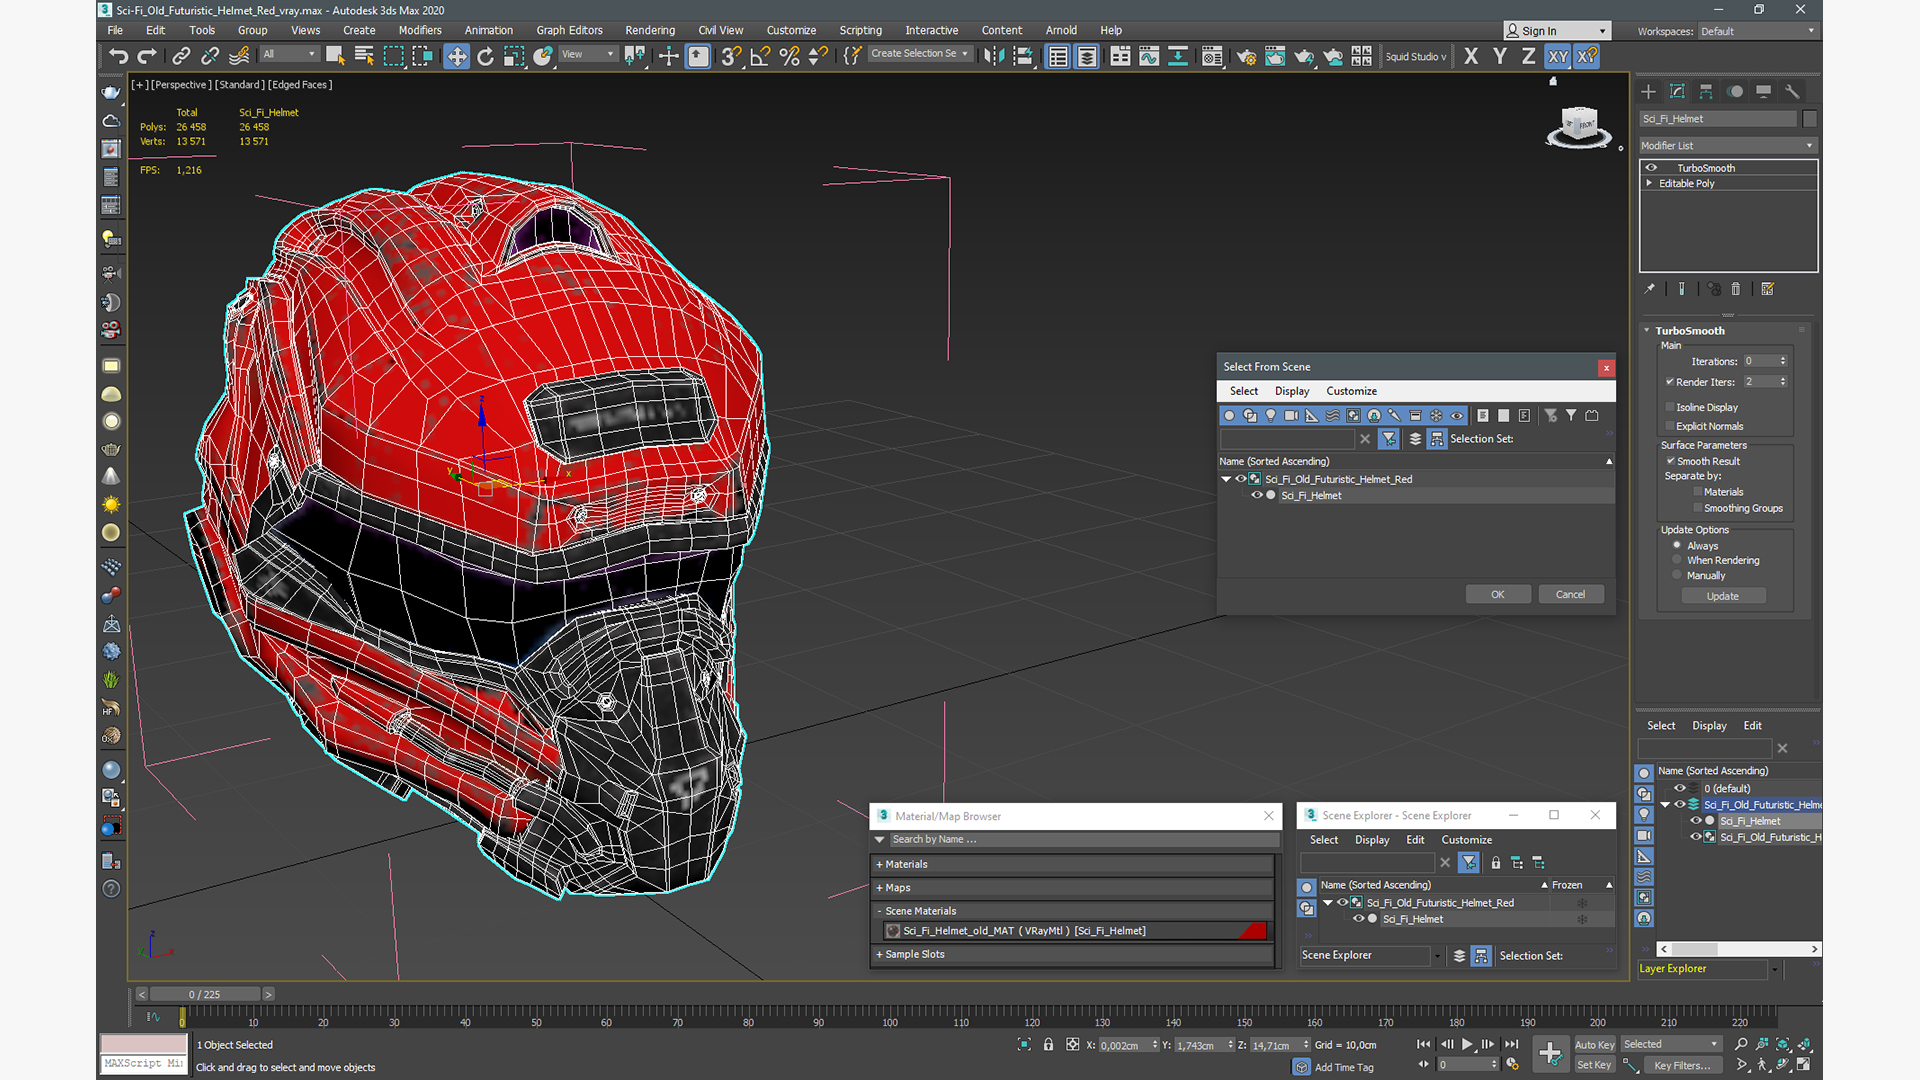Image resolution: width=1920 pixels, height=1080 pixels.
Task: Open the Select by Name tool
Action: [364, 56]
